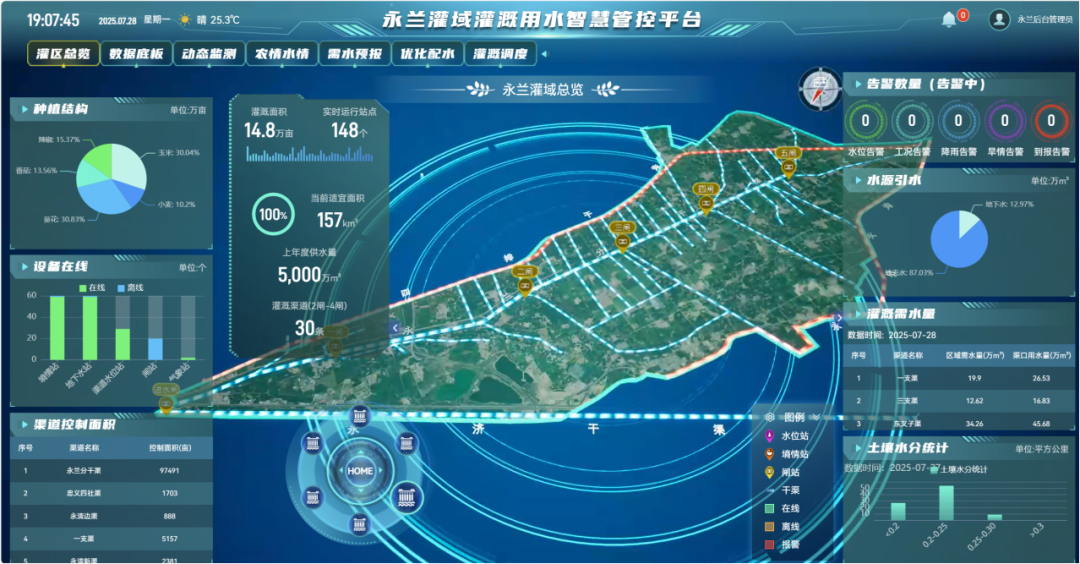Toggle 离线 status in map legend

point(782,527)
